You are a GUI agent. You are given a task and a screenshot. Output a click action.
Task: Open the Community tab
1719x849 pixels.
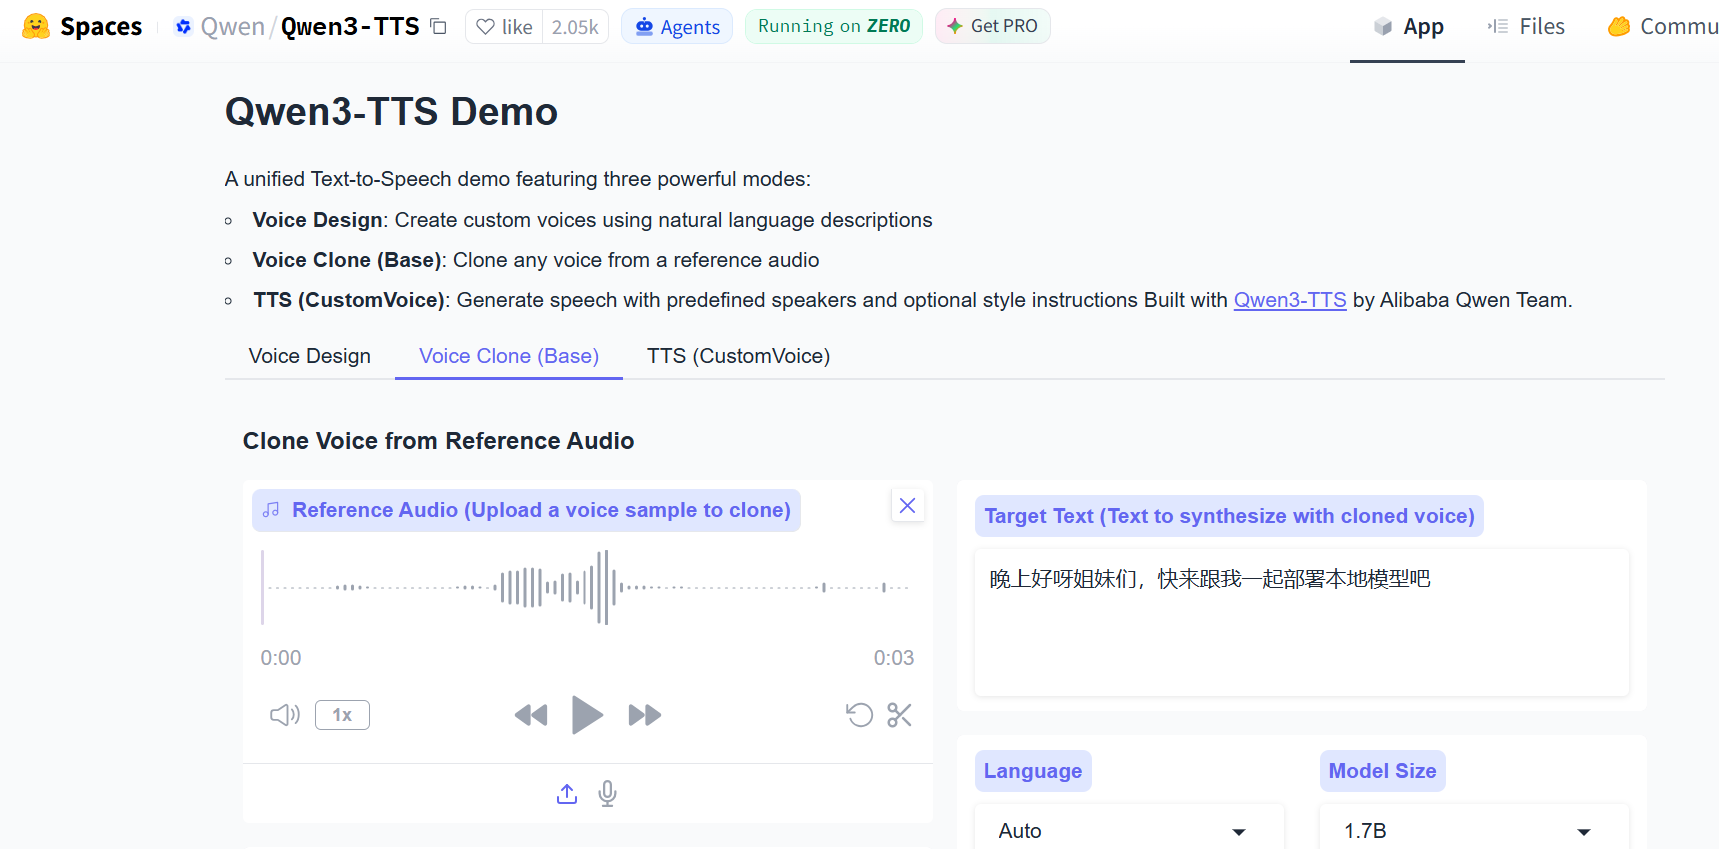(1662, 27)
